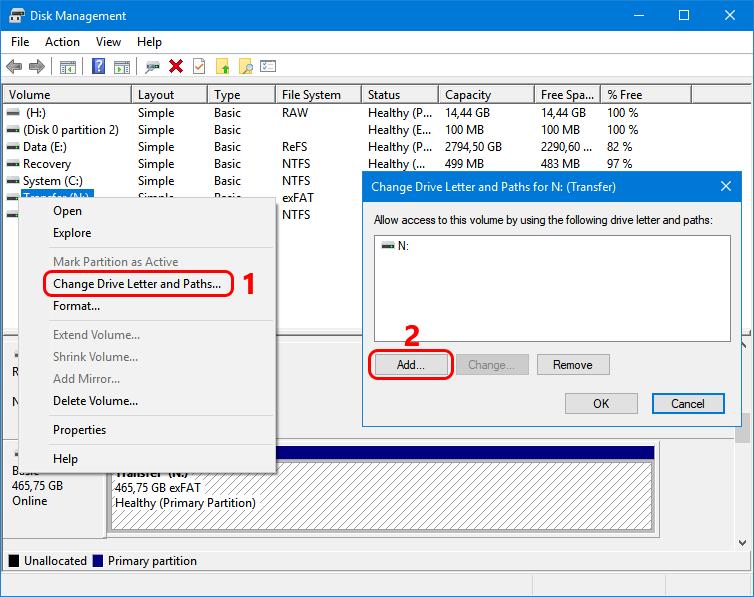Screen dimensions: 754x597
Task: Click the OK button in dialog
Action: click(x=601, y=403)
